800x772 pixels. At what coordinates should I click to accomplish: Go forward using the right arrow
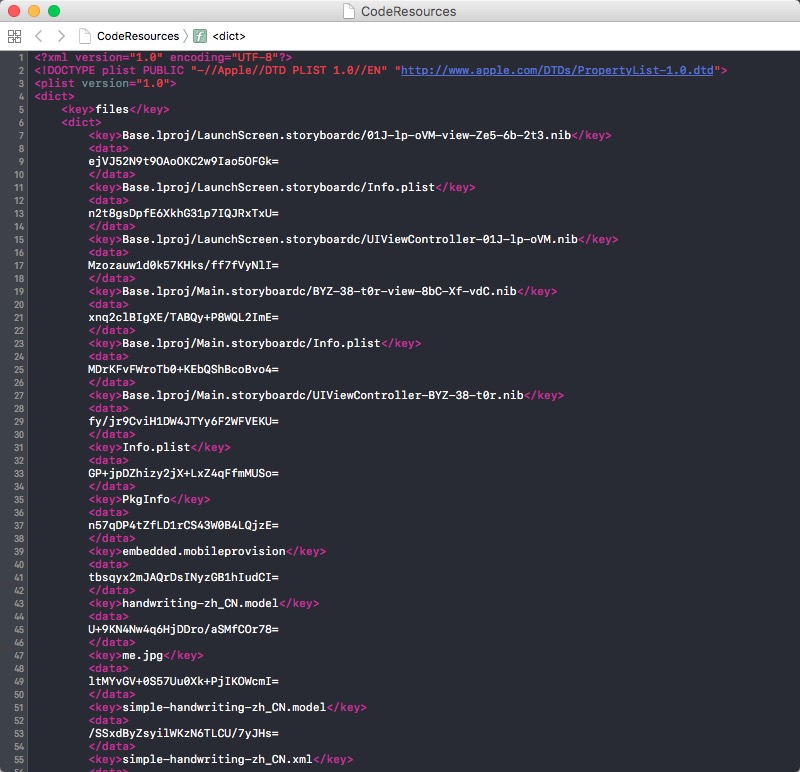[61, 36]
